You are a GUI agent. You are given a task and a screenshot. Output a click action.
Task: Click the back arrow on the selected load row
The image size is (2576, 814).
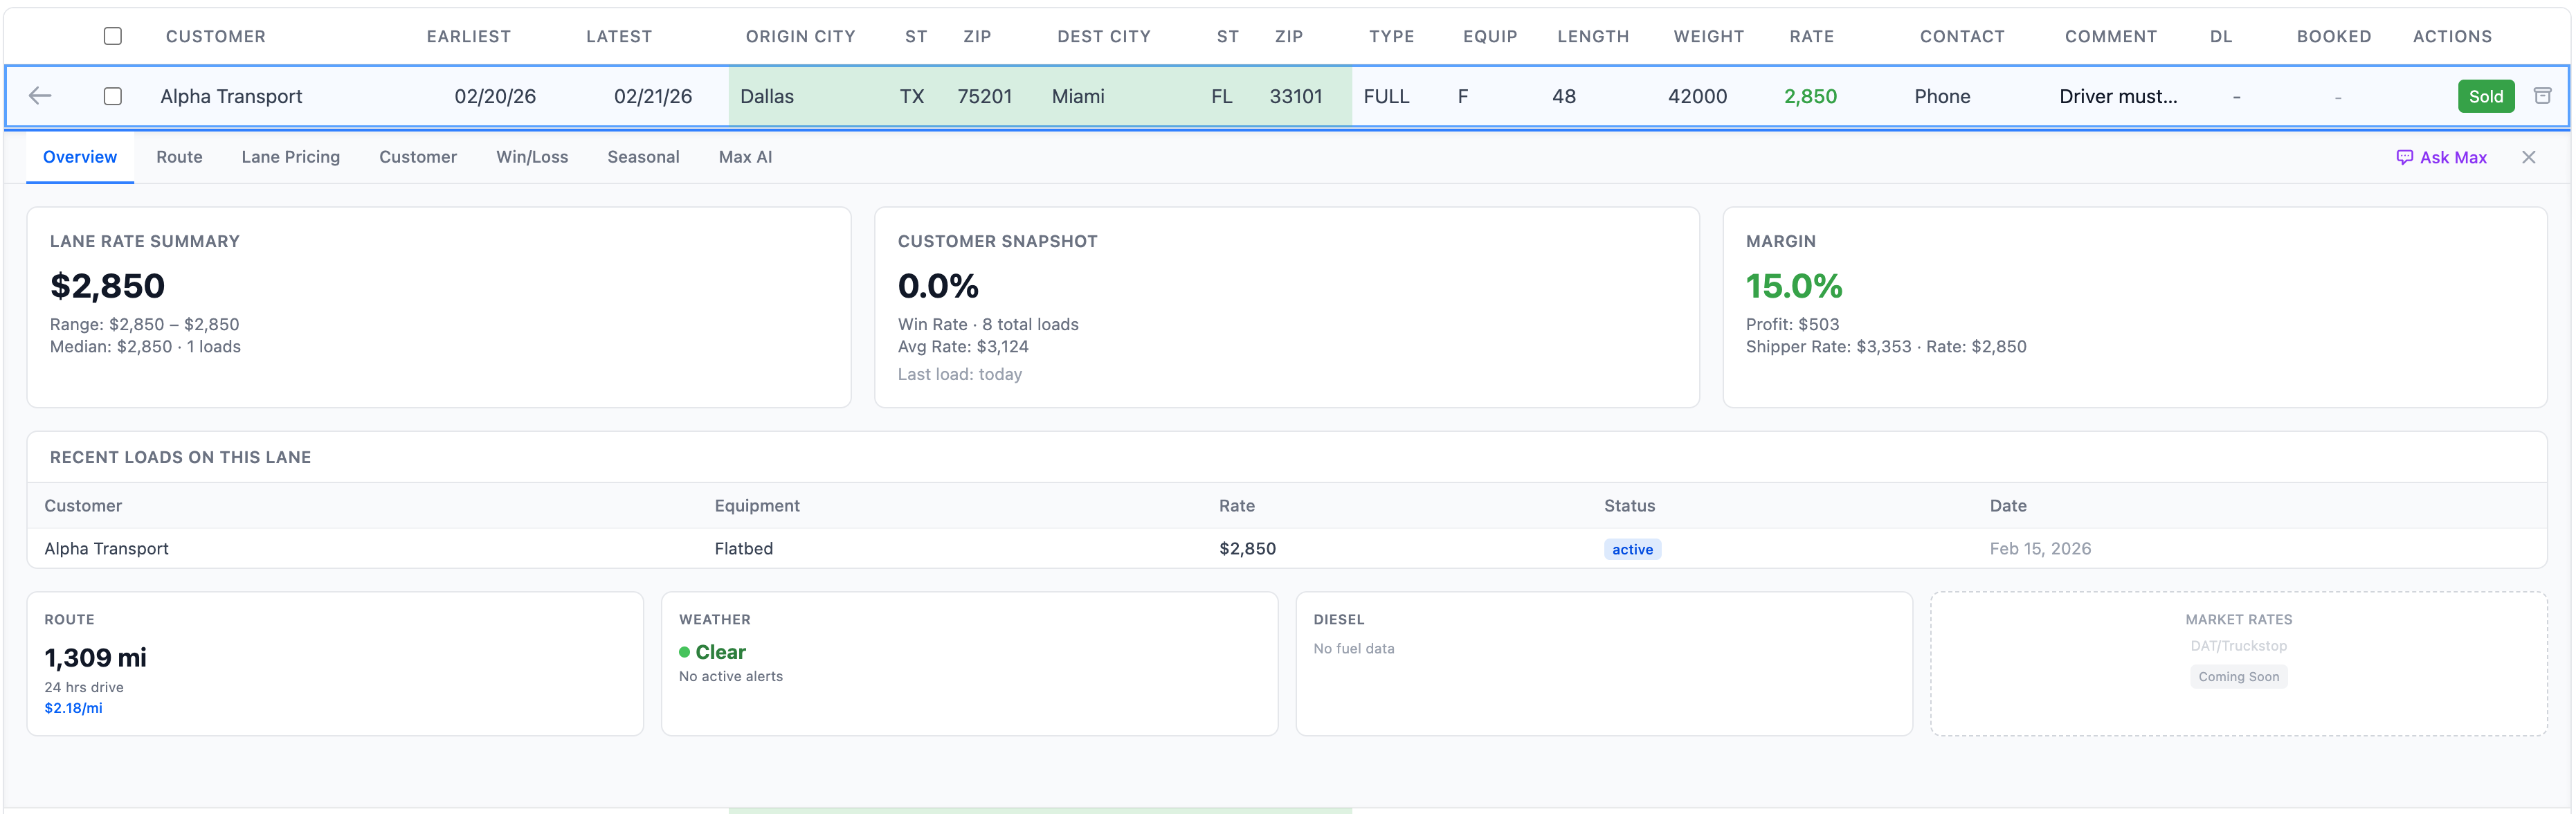point(40,96)
